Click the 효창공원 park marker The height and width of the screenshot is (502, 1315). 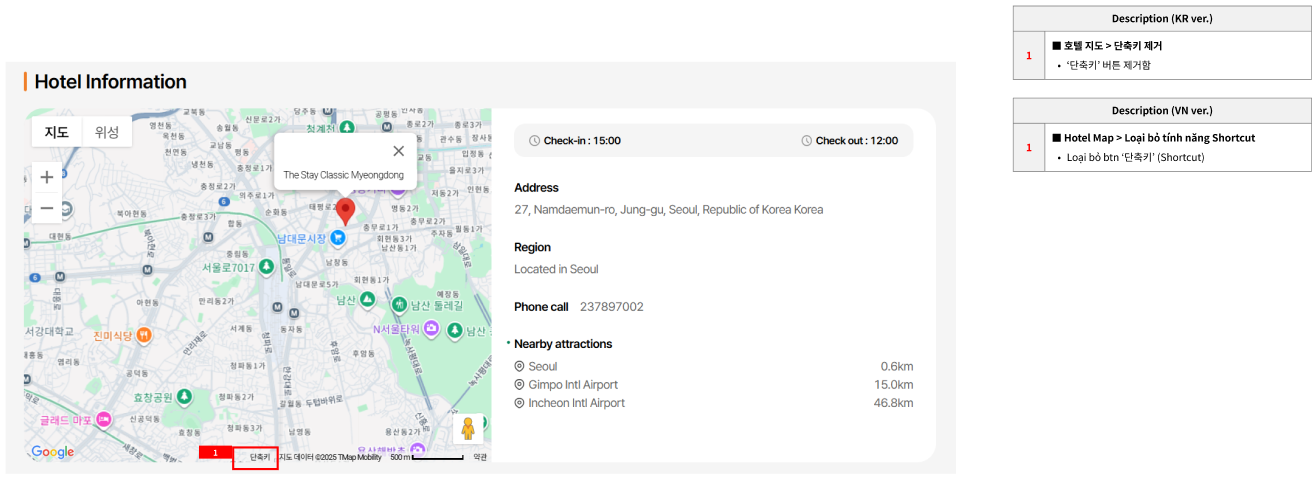point(185,397)
